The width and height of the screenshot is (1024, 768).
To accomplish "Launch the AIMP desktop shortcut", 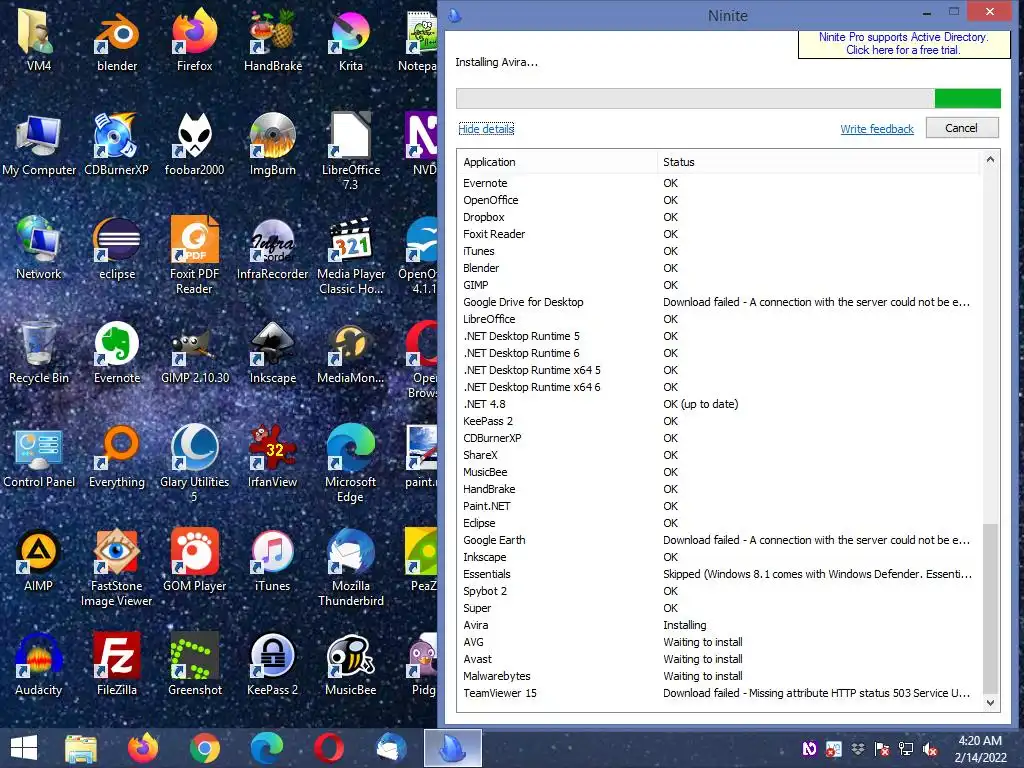I will [39, 560].
